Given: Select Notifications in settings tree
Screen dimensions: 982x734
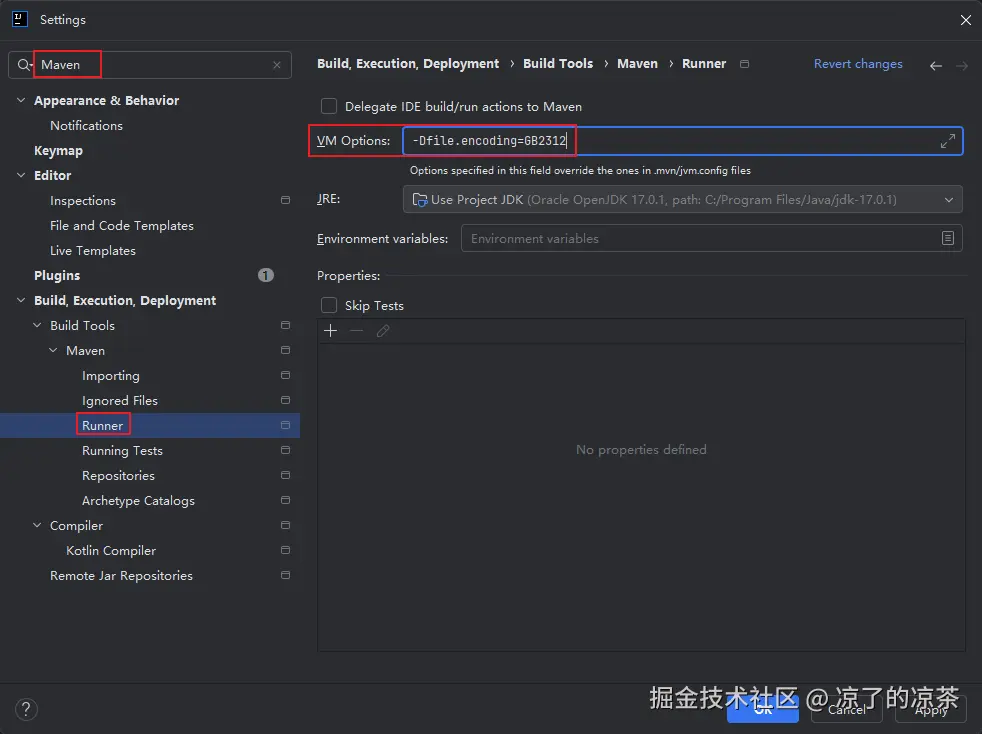Looking at the screenshot, I should click(x=86, y=126).
